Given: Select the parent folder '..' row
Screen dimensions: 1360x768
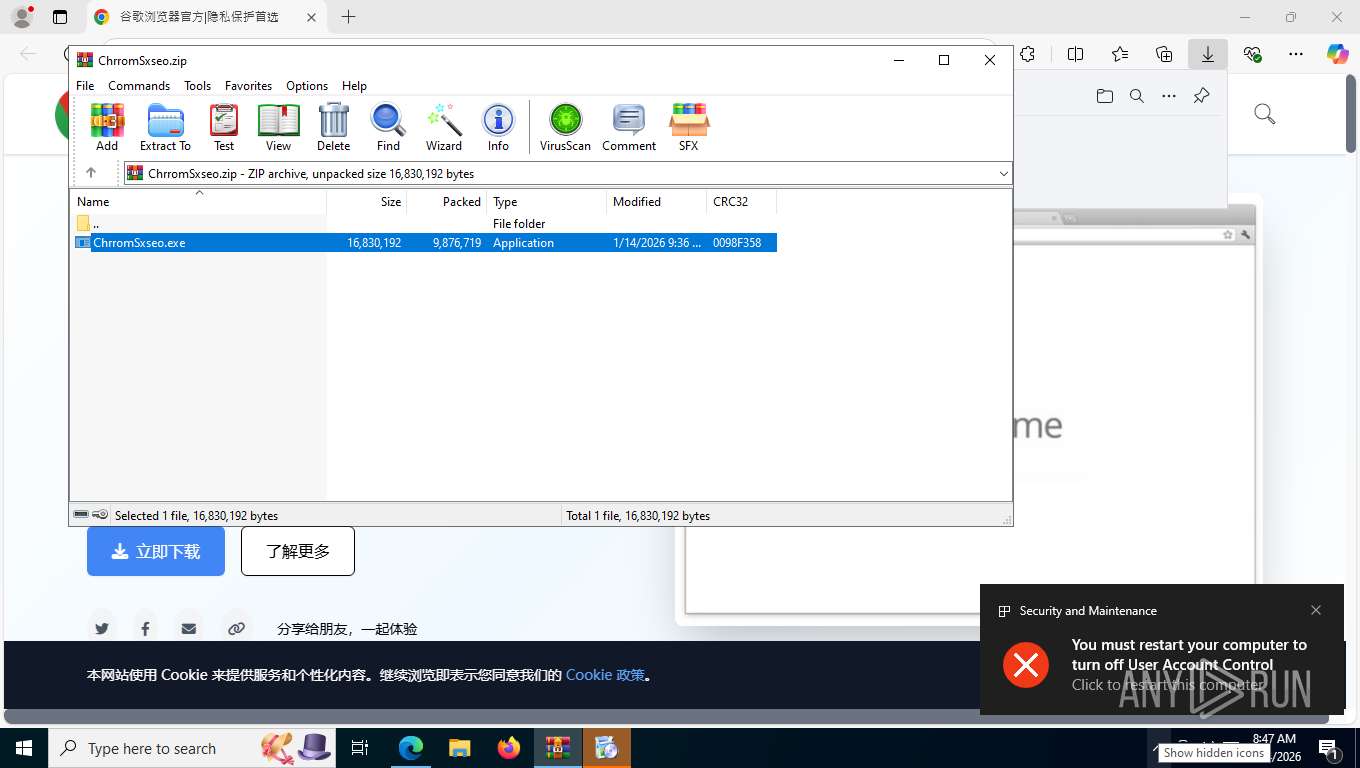Looking at the screenshot, I should point(423,224).
